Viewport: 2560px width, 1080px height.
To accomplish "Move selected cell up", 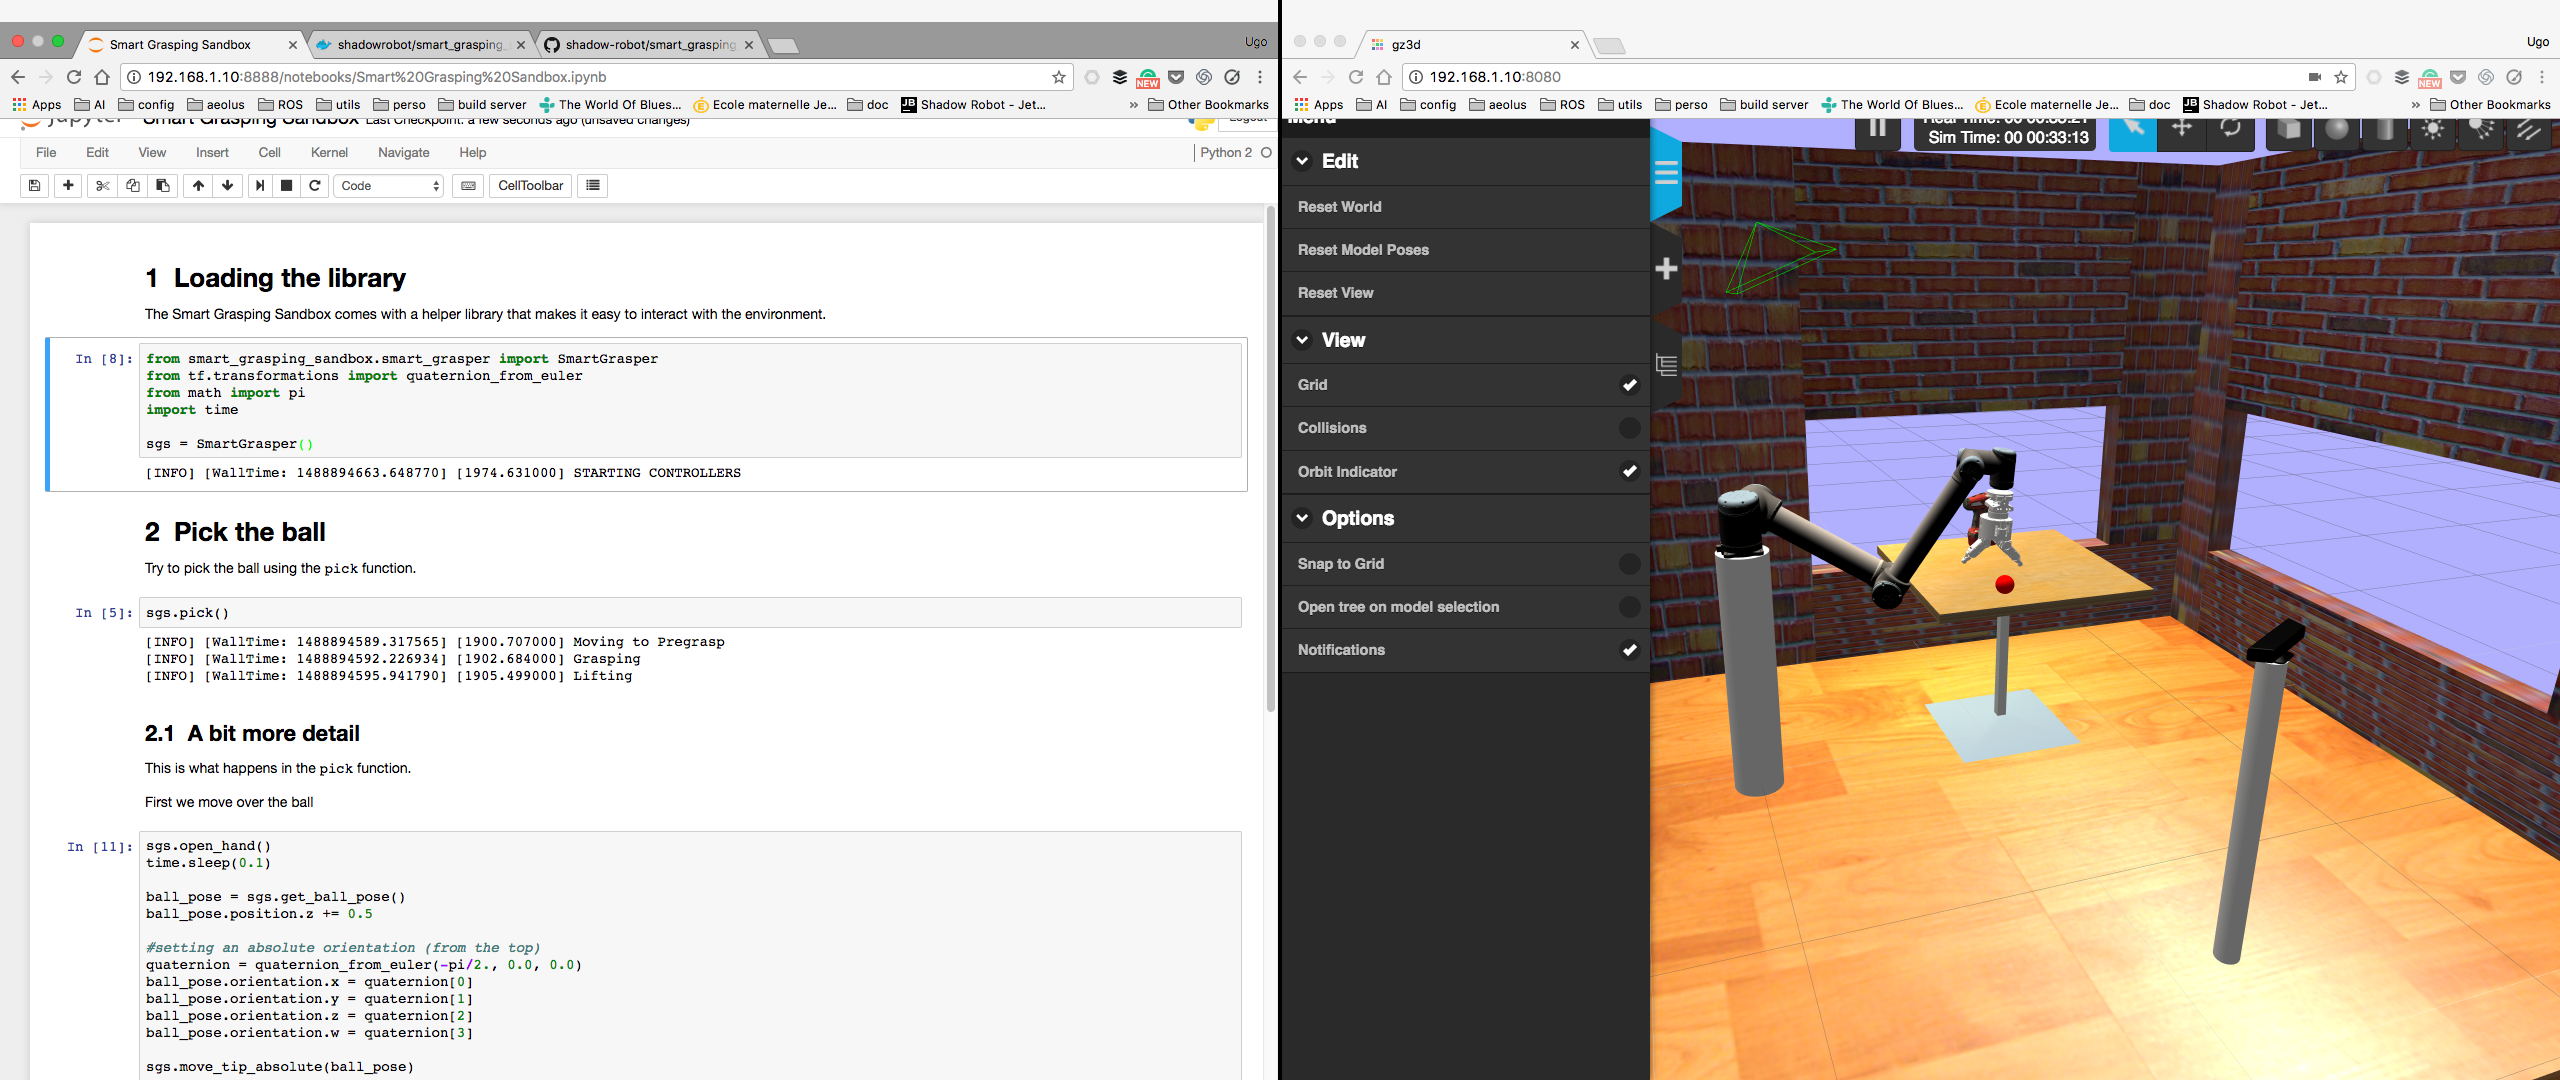I will 198,186.
